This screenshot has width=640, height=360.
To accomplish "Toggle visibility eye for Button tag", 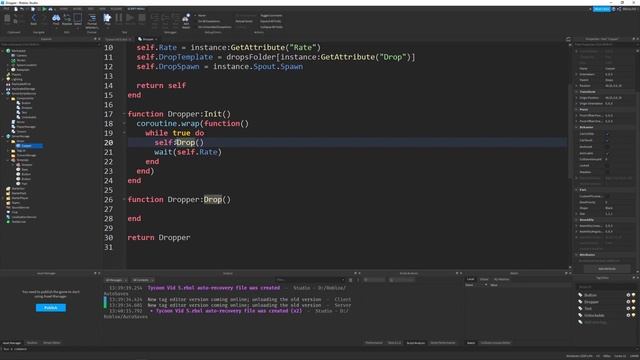I will [628, 295].
